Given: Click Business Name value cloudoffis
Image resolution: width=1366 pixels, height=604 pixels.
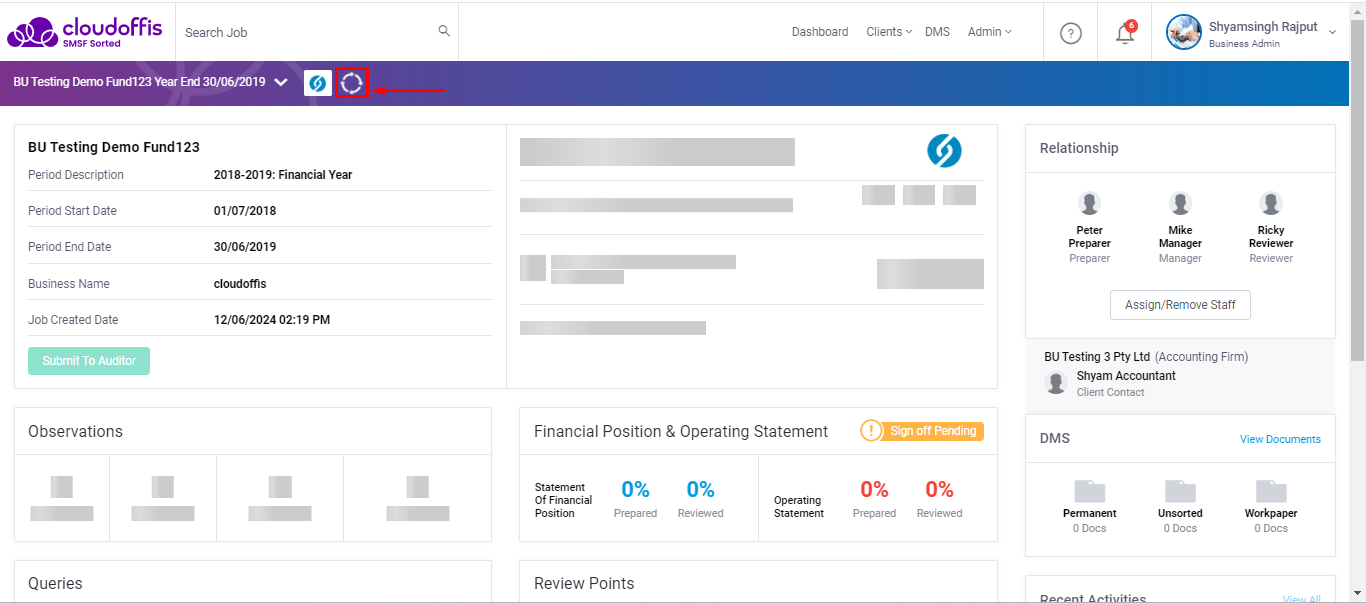Looking at the screenshot, I should pyautogui.click(x=240, y=284).
